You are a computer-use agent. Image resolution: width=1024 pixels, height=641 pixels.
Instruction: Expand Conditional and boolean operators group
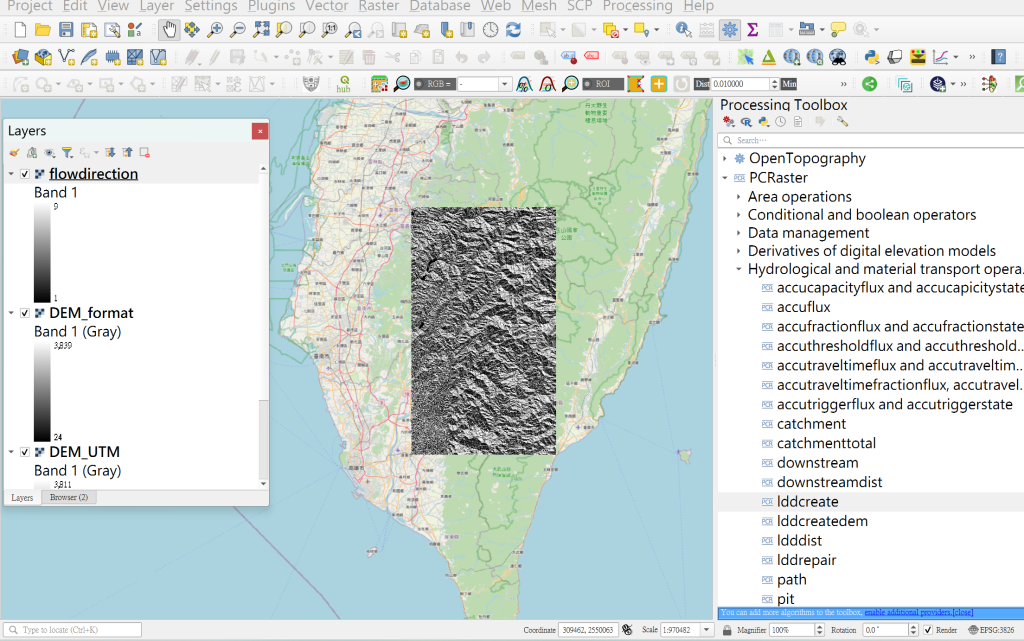tap(739, 215)
